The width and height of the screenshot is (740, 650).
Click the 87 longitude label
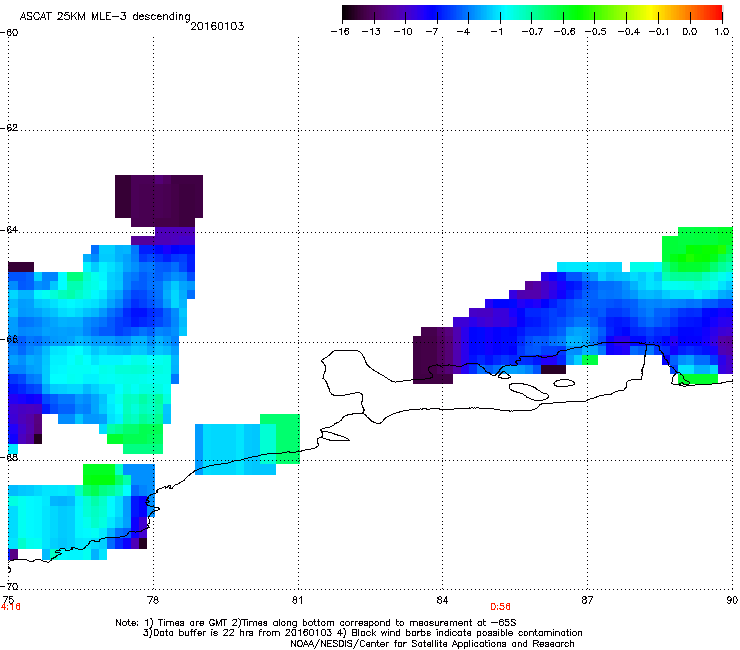pyautogui.click(x=587, y=600)
